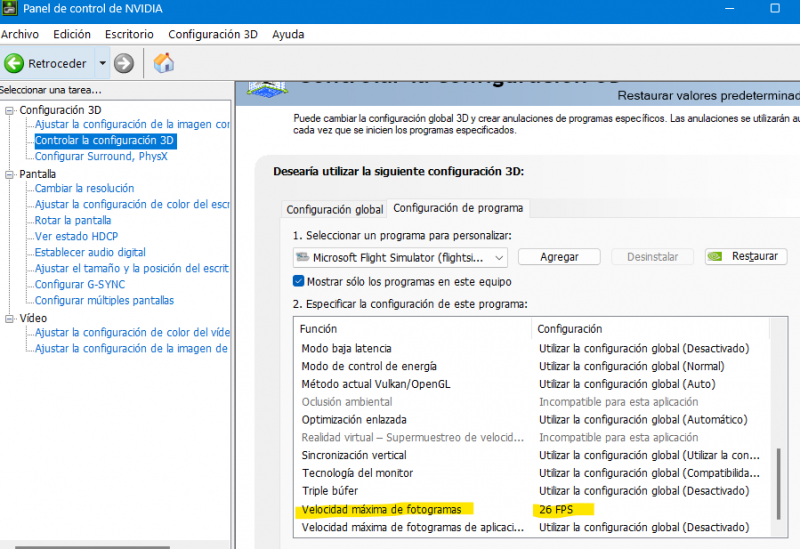This screenshot has height=549, width=800.
Task: Click the 26 FPS setting value
Action: coord(556,509)
